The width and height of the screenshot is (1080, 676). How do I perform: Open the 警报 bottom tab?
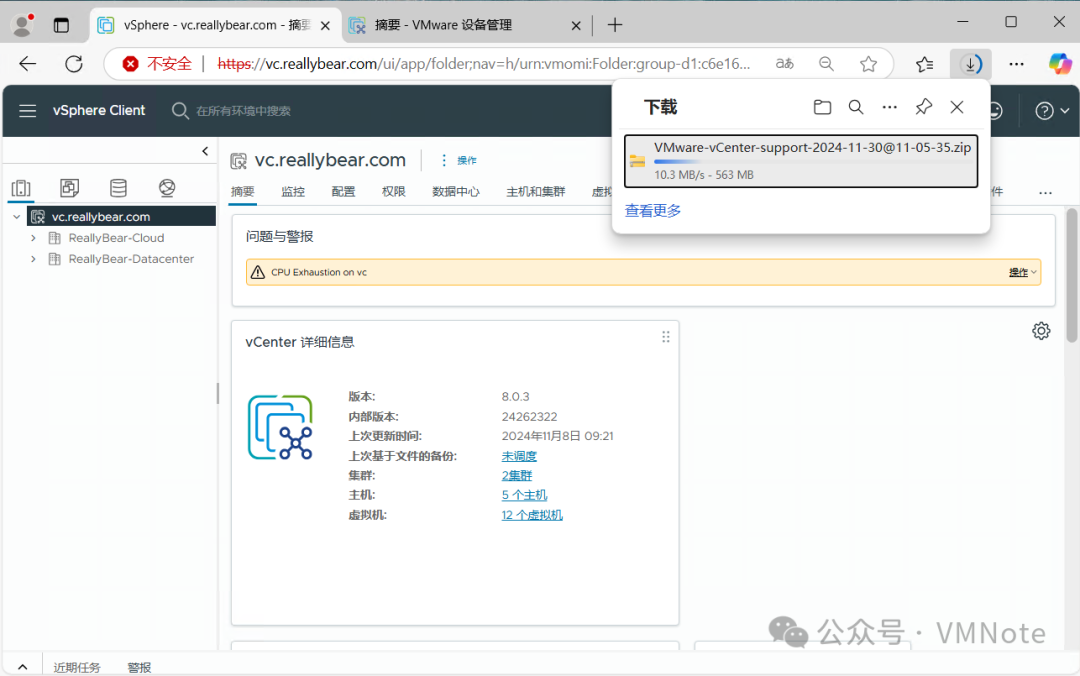click(139, 667)
